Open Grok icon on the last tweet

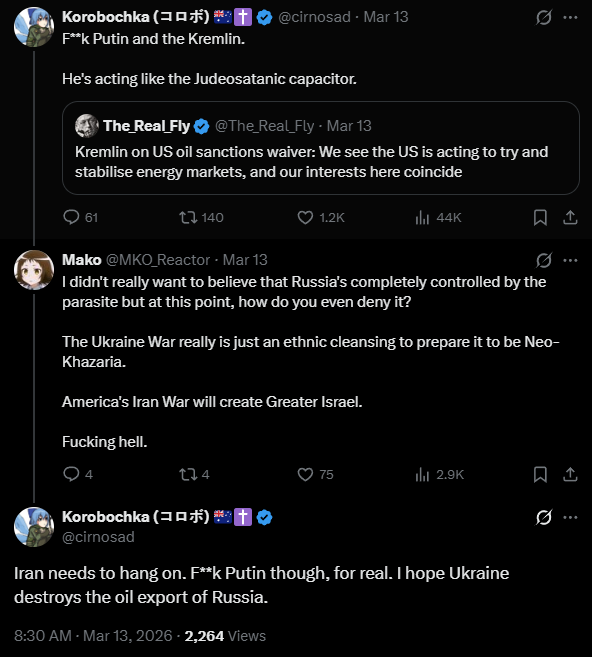543,517
